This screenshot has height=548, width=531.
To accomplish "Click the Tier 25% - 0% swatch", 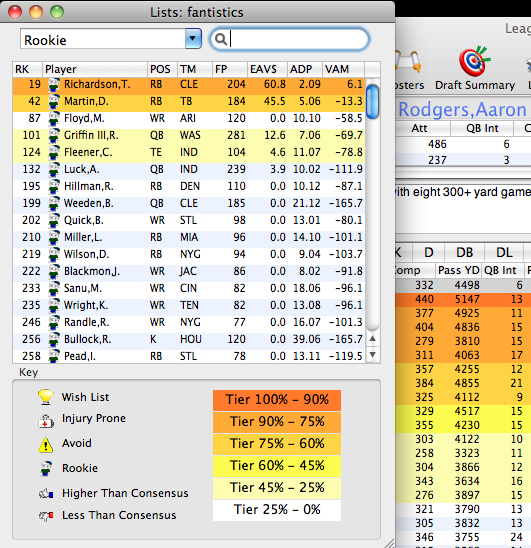I will 277,510.
